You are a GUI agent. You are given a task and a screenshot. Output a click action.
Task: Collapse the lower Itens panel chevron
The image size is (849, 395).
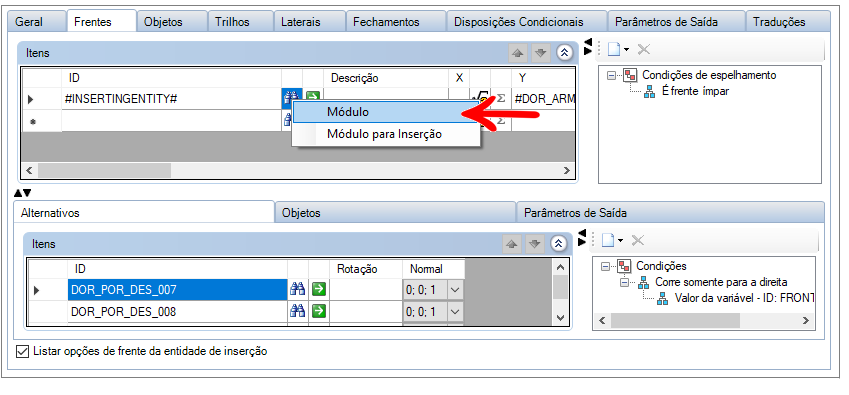point(559,243)
